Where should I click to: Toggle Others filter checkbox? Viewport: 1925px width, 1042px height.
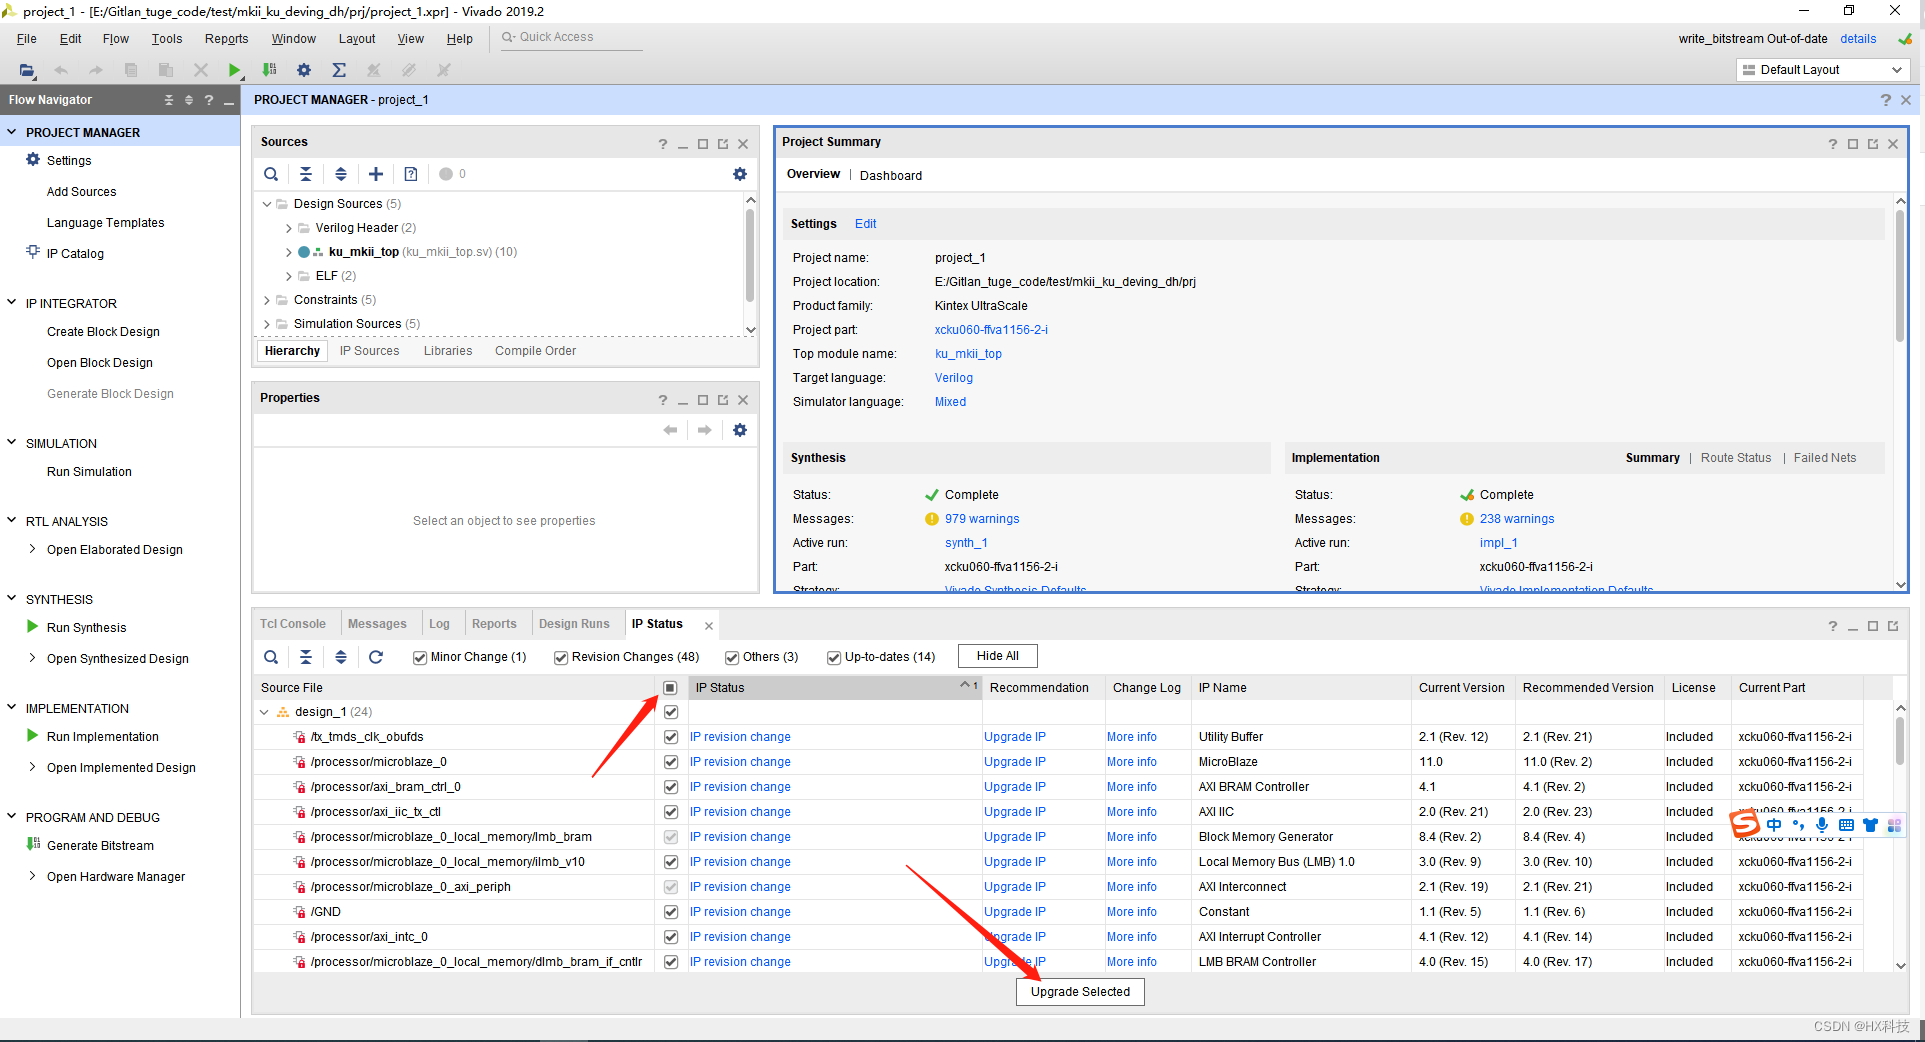(x=732, y=657)
